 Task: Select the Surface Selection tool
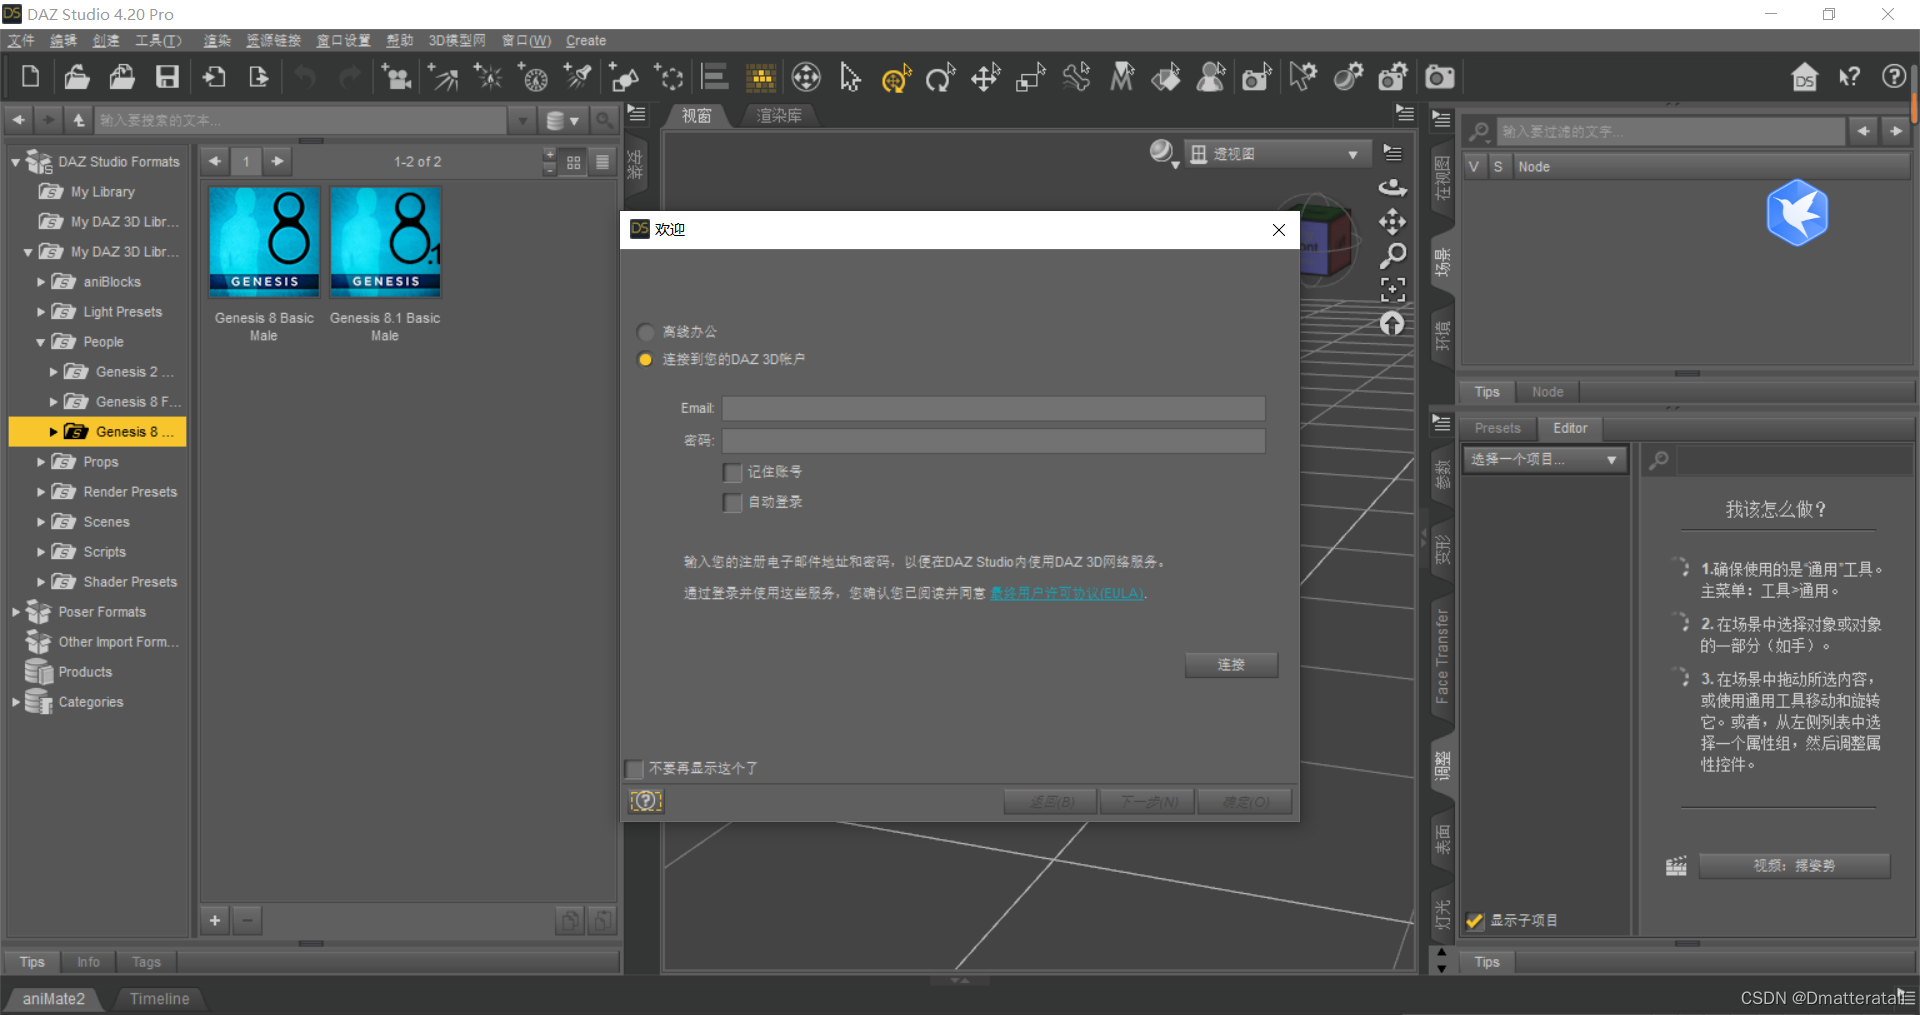tap(1167, 77)
